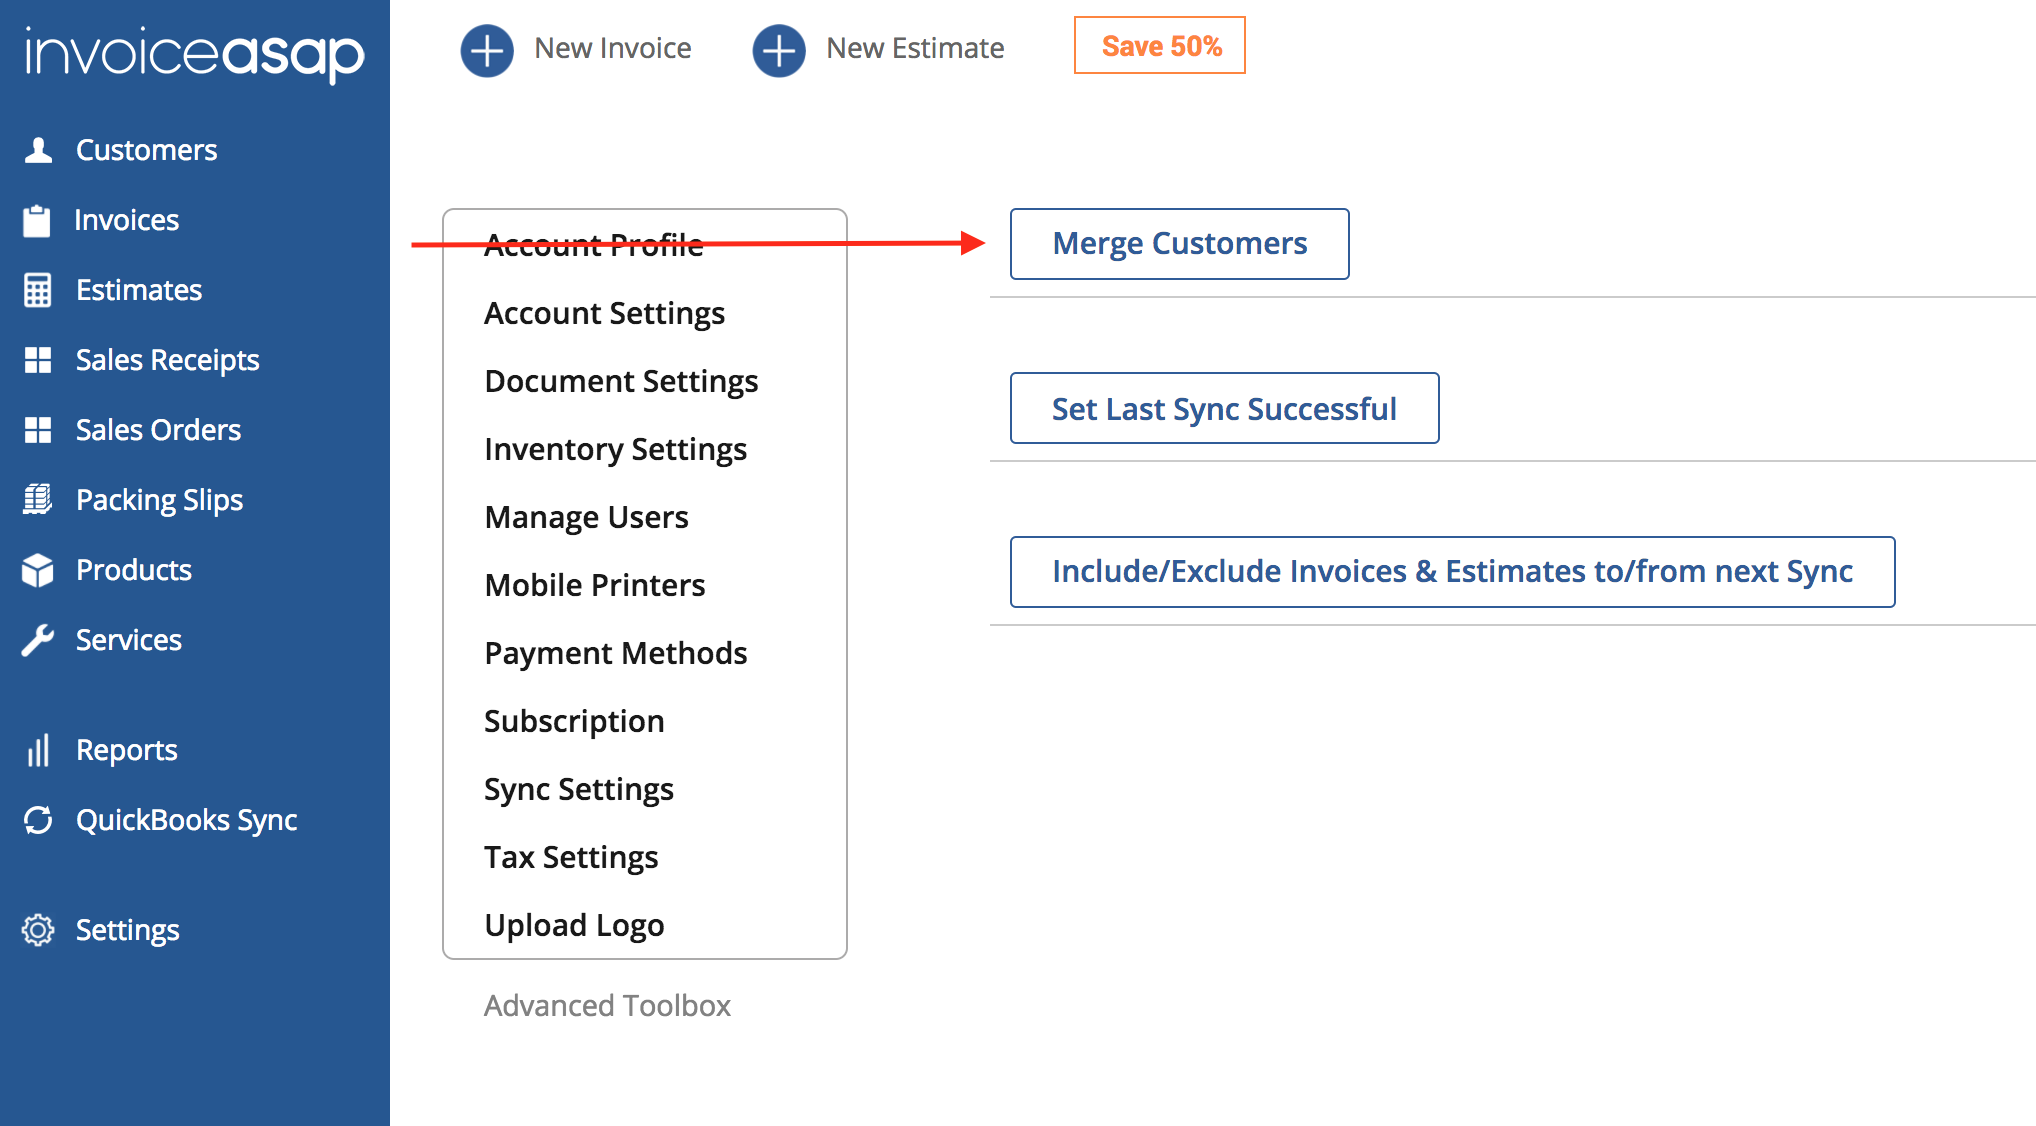Click the Merge Customers button
The height and width of the screenshot is (1126, 2036).
[1179, 244]
